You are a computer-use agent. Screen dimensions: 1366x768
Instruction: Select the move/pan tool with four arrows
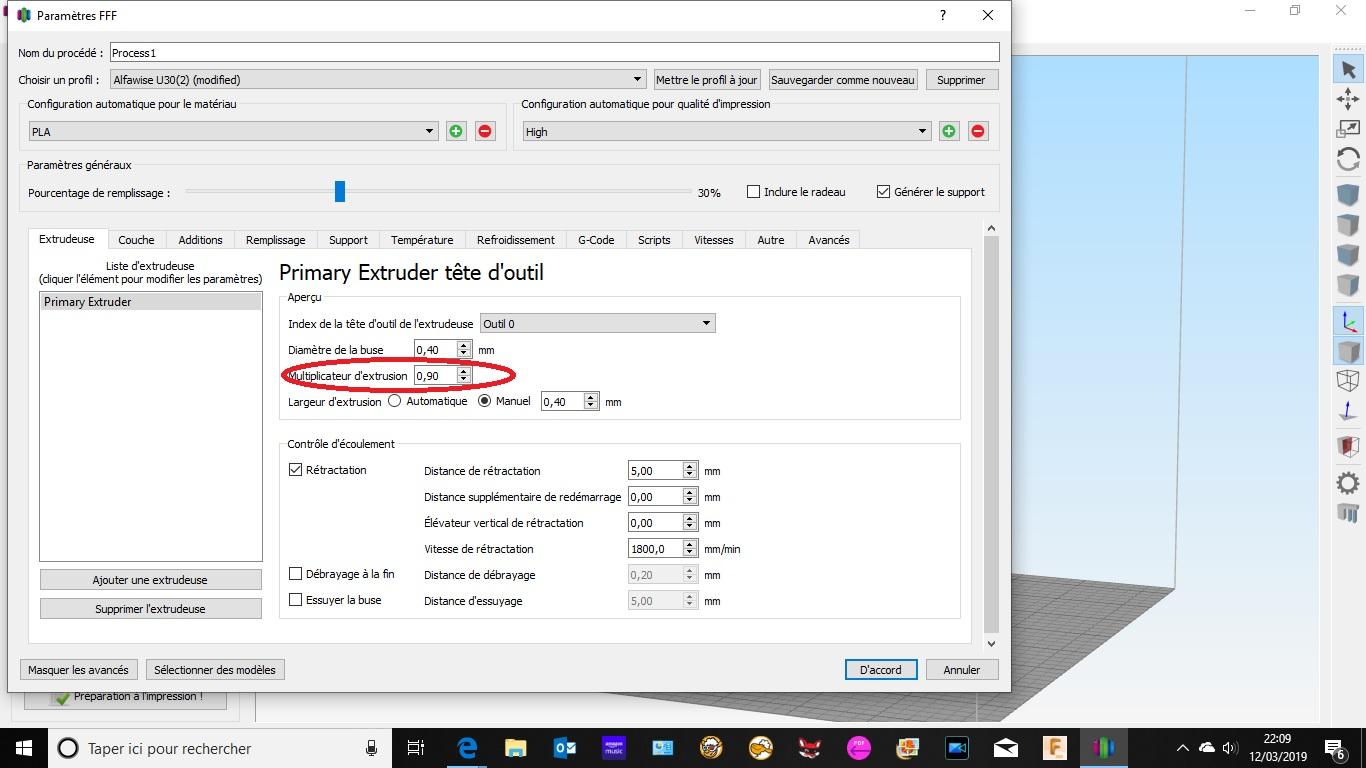[x=1348, y=98]
